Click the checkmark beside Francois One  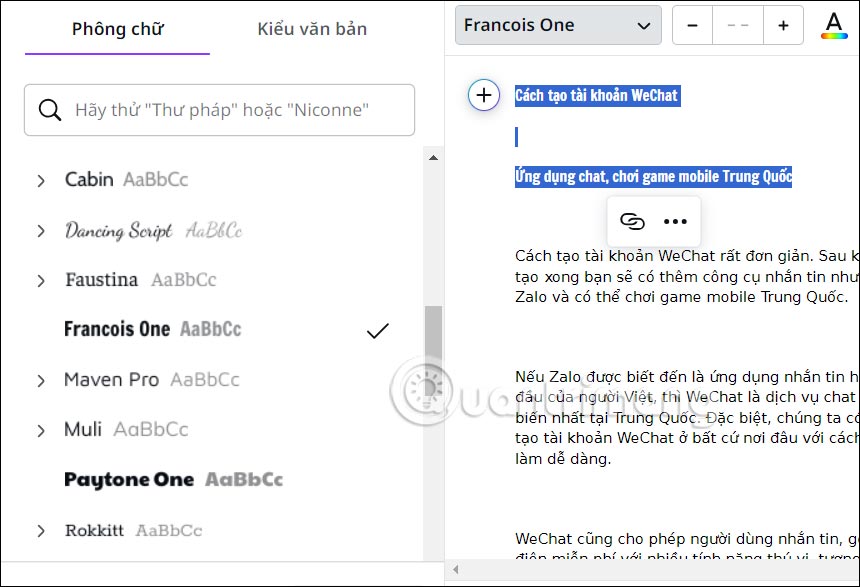[x=377, y=328]
